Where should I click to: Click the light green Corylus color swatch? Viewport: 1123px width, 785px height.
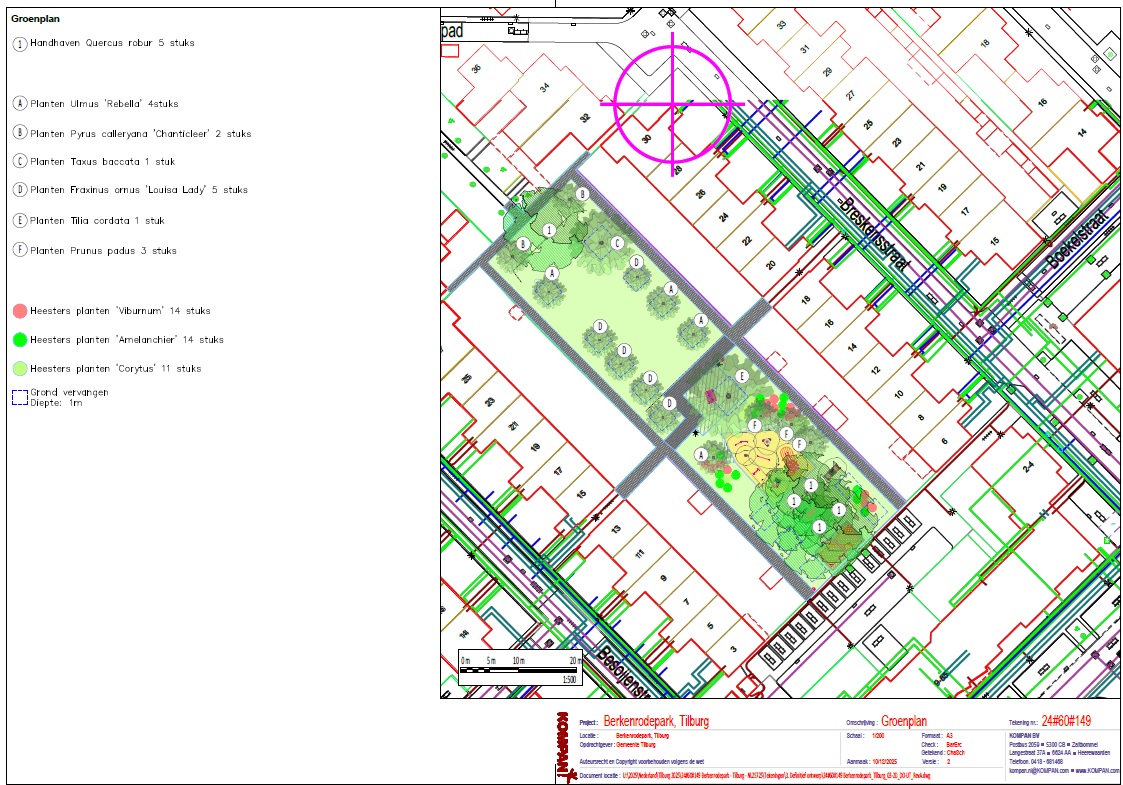pyautogui.click(x=20, y=369)
